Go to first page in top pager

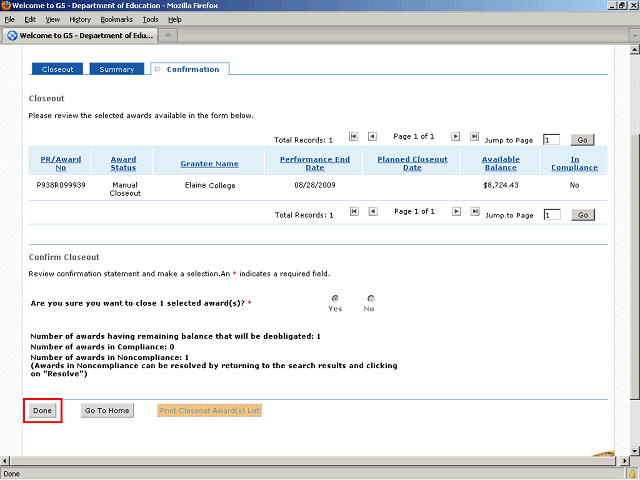click(353, 136)
